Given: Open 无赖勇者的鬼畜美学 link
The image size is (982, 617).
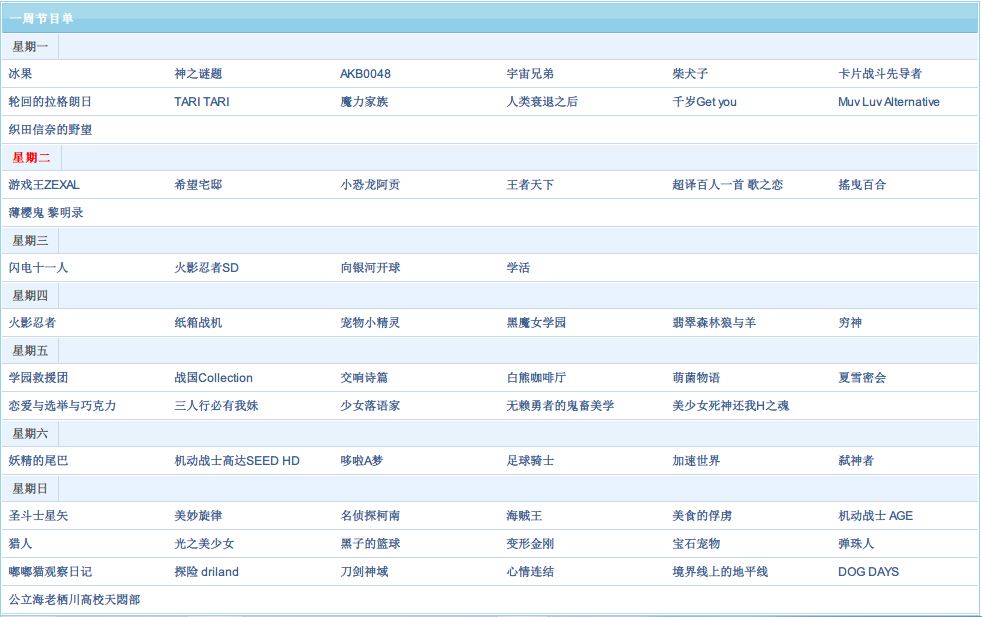Looking at the screenshot, I should pyautogui.click(x=560, y=405).
